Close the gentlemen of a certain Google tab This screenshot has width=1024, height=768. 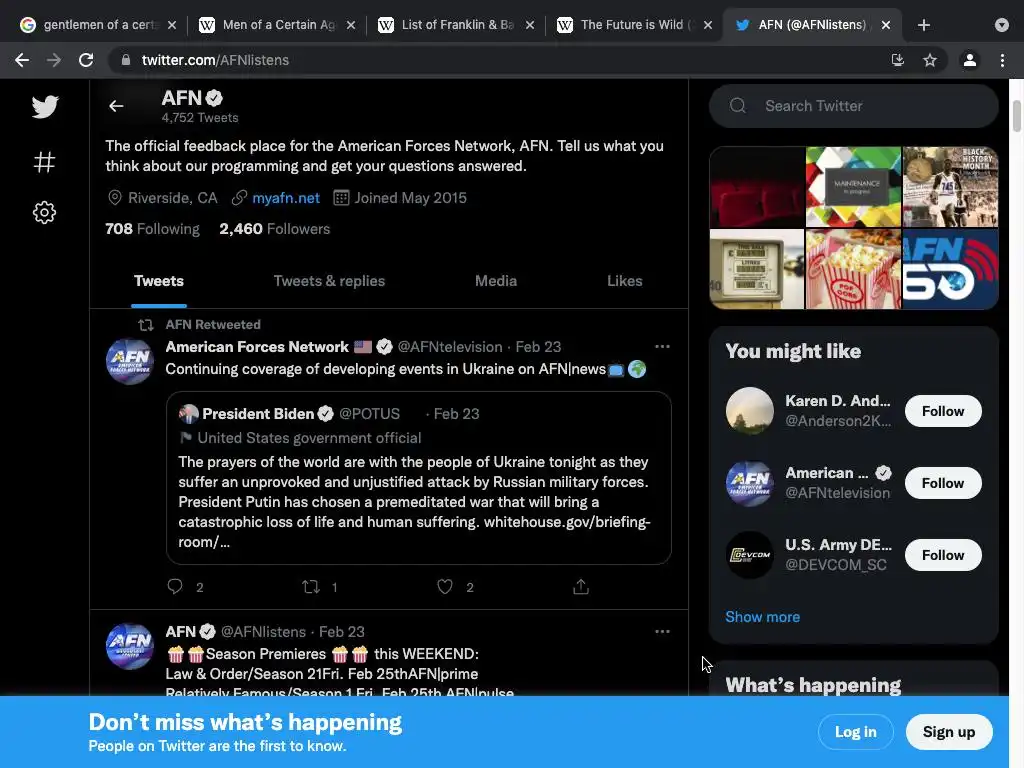pyautogui.click(x=172, y=25)
